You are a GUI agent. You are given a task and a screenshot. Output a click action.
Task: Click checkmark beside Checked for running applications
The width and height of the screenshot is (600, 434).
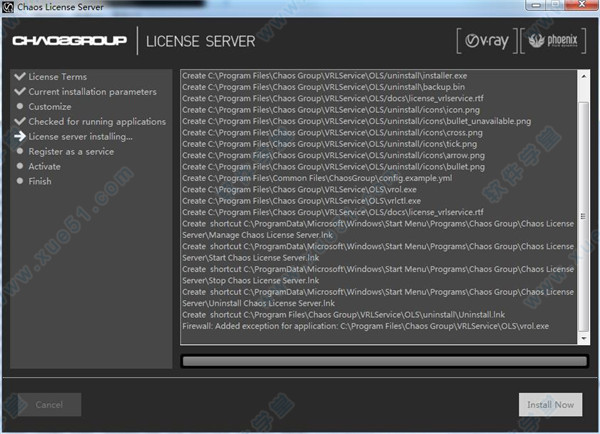point(20,121)
